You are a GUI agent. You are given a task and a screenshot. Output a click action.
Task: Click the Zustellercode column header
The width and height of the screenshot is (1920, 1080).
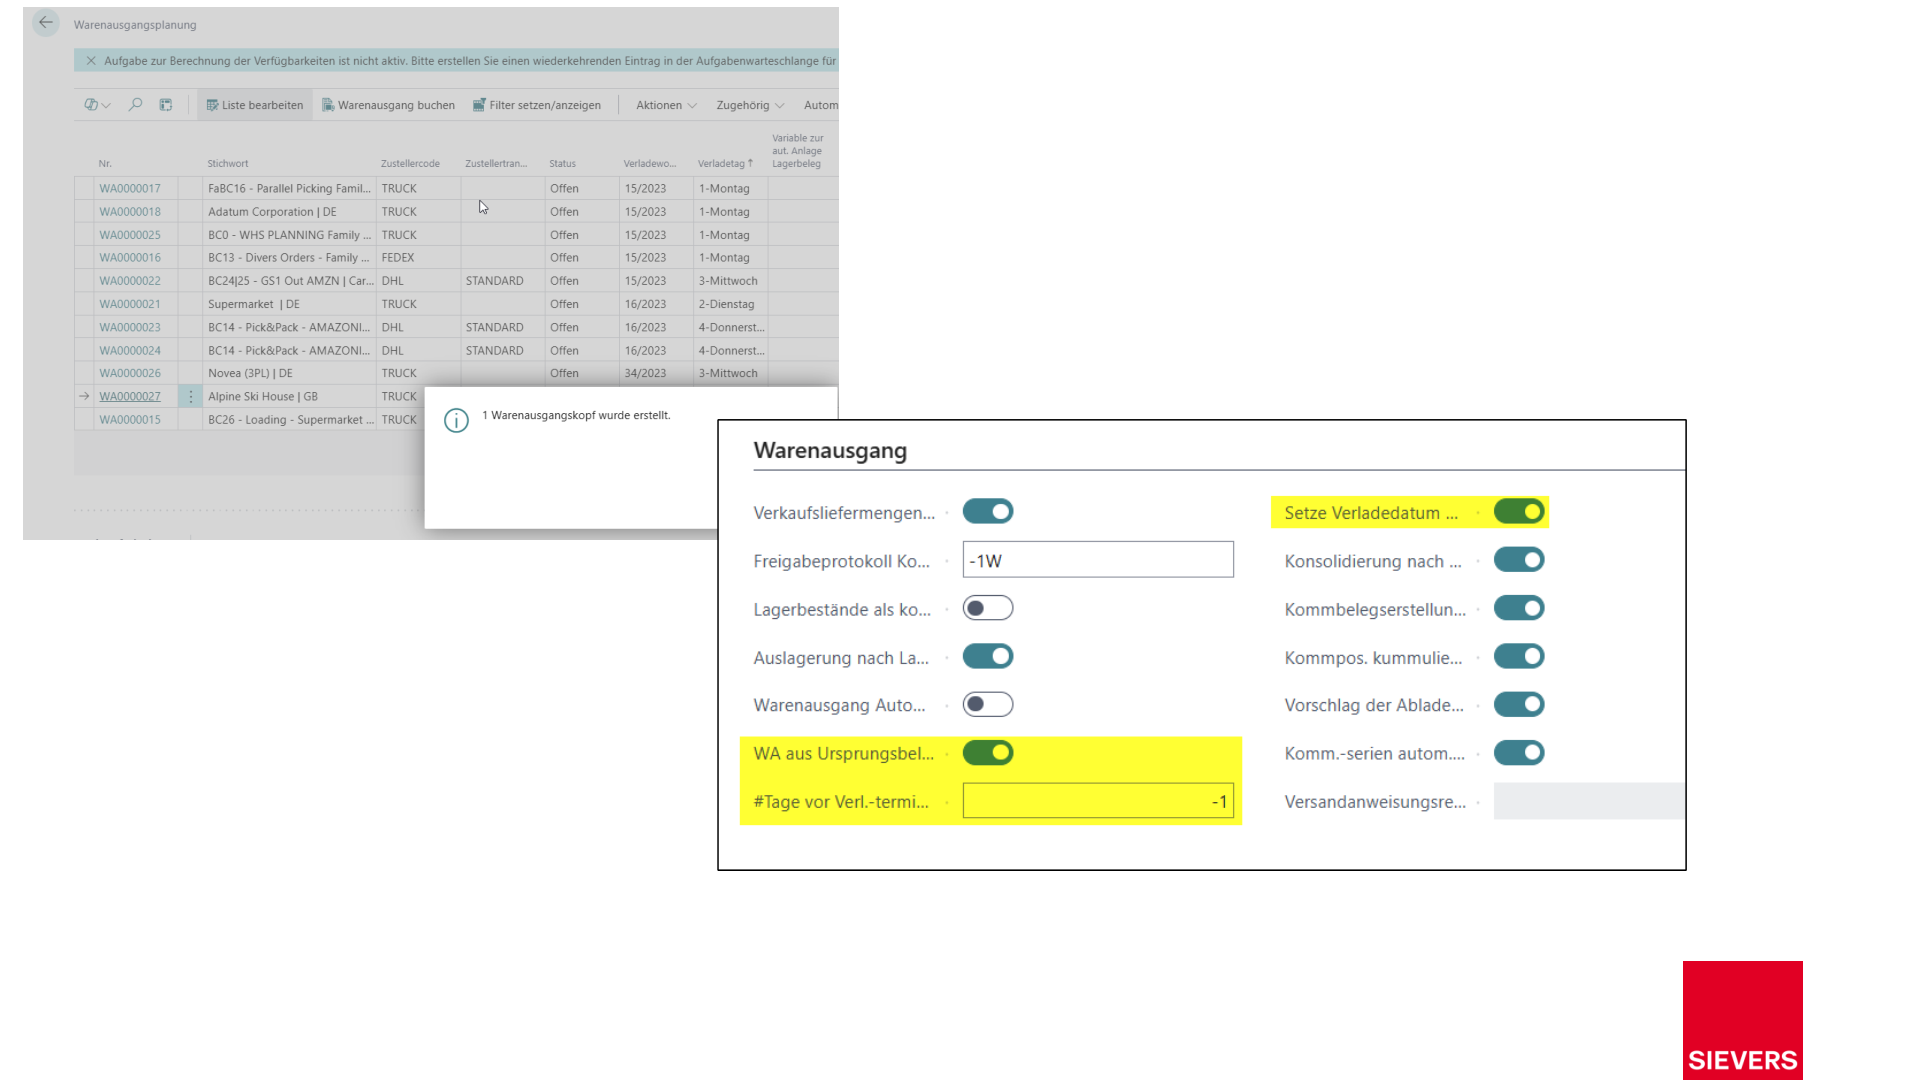click(410, 163)
